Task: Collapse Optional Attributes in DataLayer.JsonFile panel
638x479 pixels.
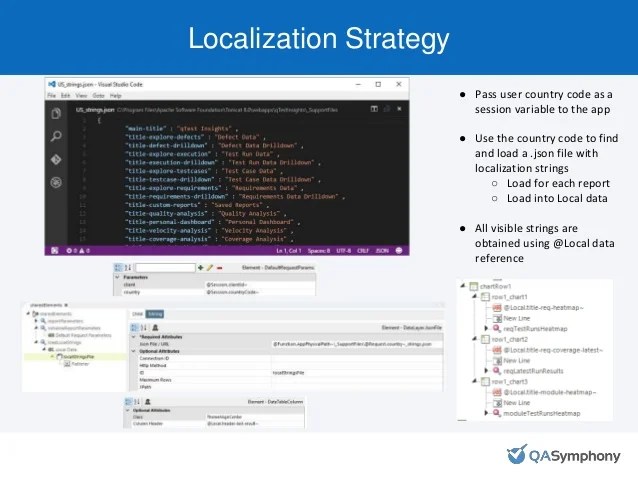Action: 133,351
